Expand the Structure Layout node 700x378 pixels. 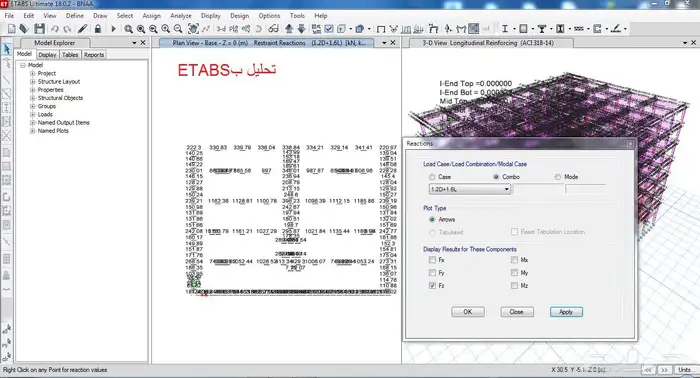click(32, 82)
